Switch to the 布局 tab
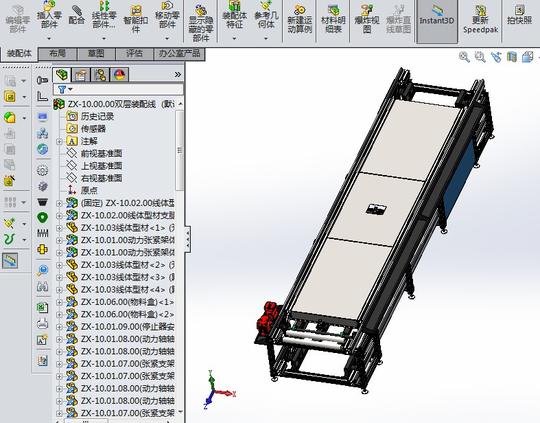The width and height of the screenshot is (540, 423). click(x=57, y=53)
